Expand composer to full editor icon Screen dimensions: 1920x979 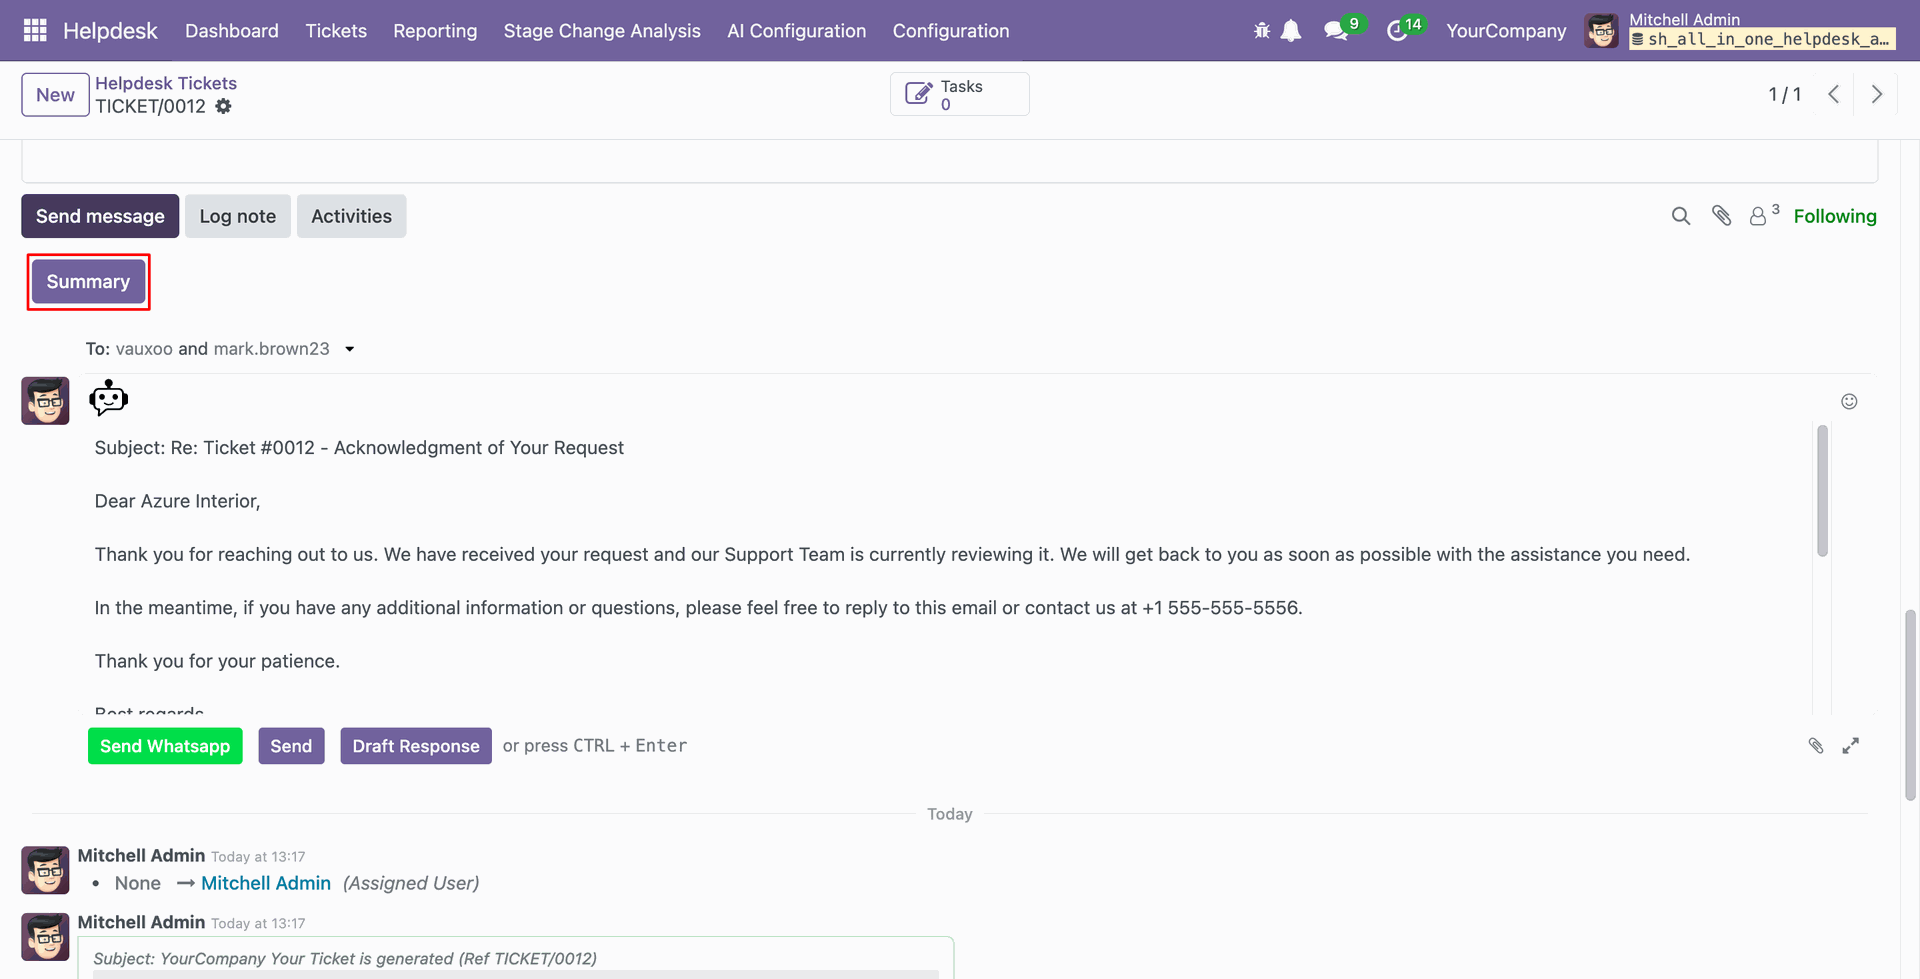pyautogui.click(x=1851, y=746)
